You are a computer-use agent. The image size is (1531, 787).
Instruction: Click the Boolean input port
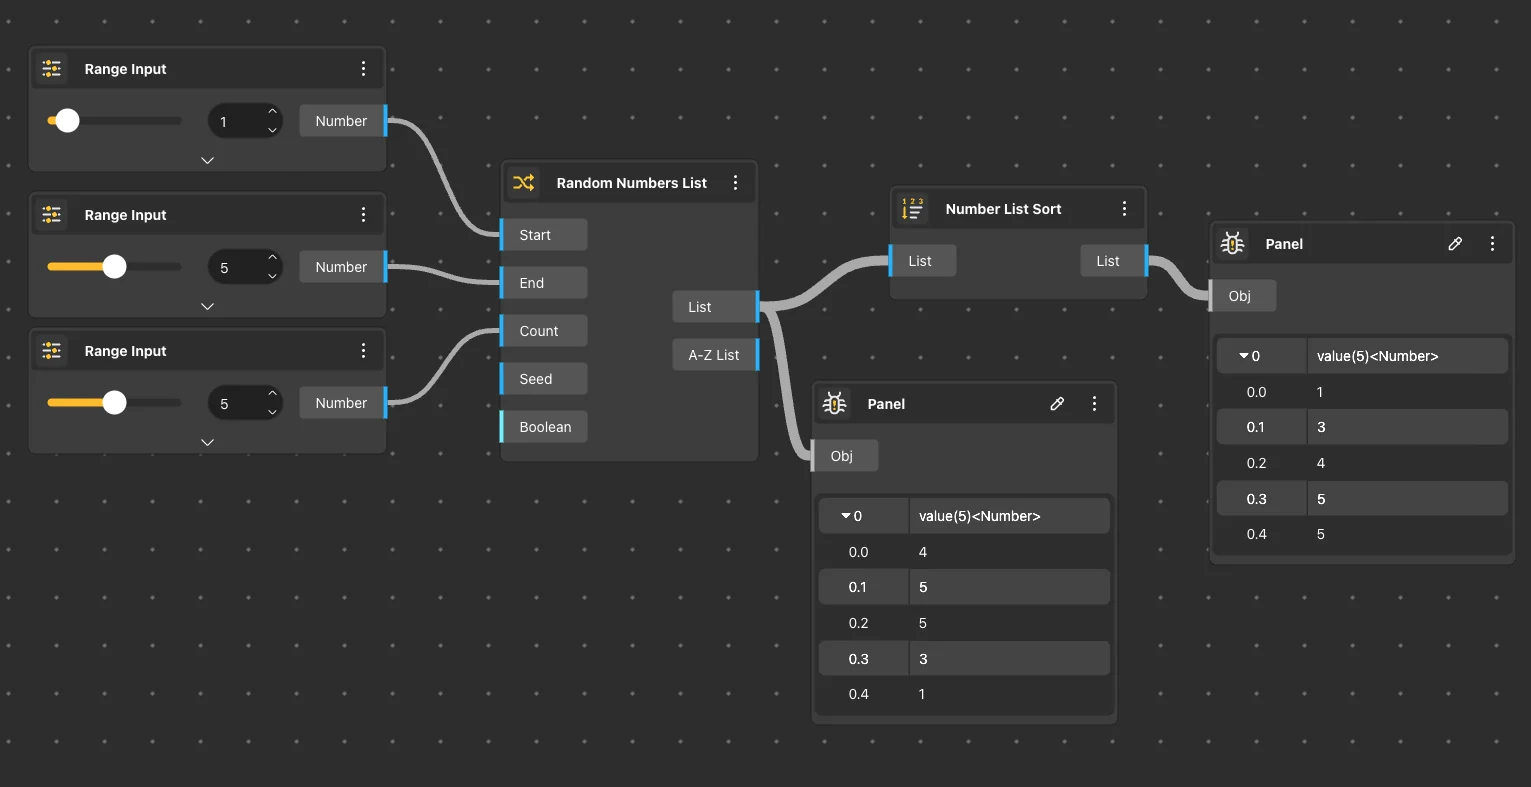(x=503, y=427)
